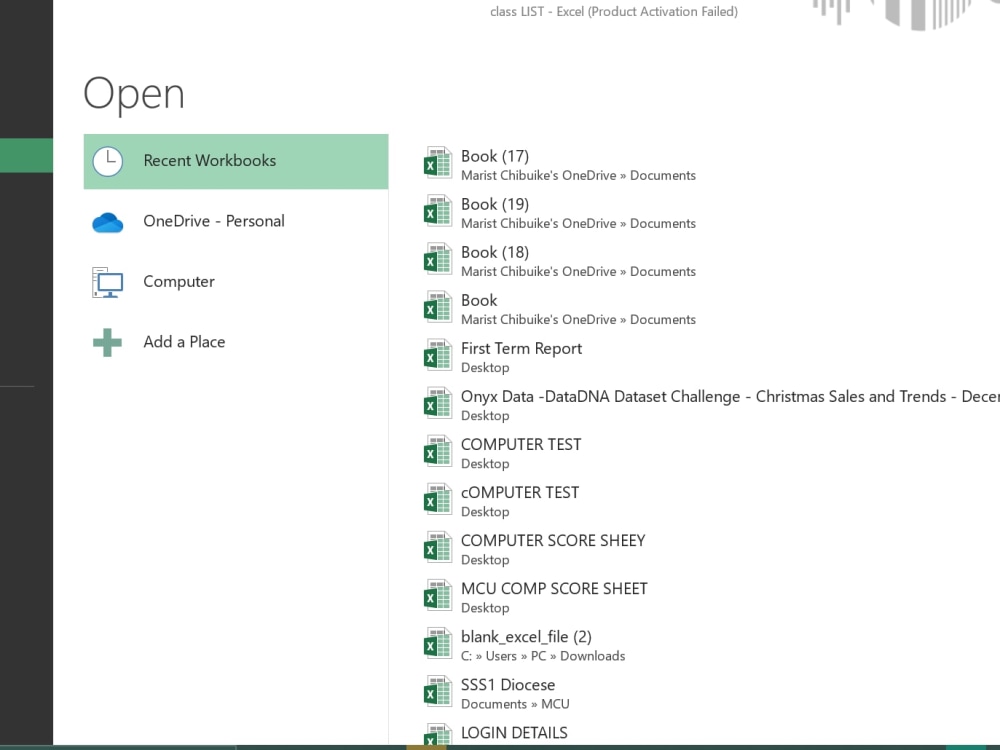Click the Excel icon for blank_excel_file (2)
This screenshot has width=1000, height=750.
tap(438, 643)
